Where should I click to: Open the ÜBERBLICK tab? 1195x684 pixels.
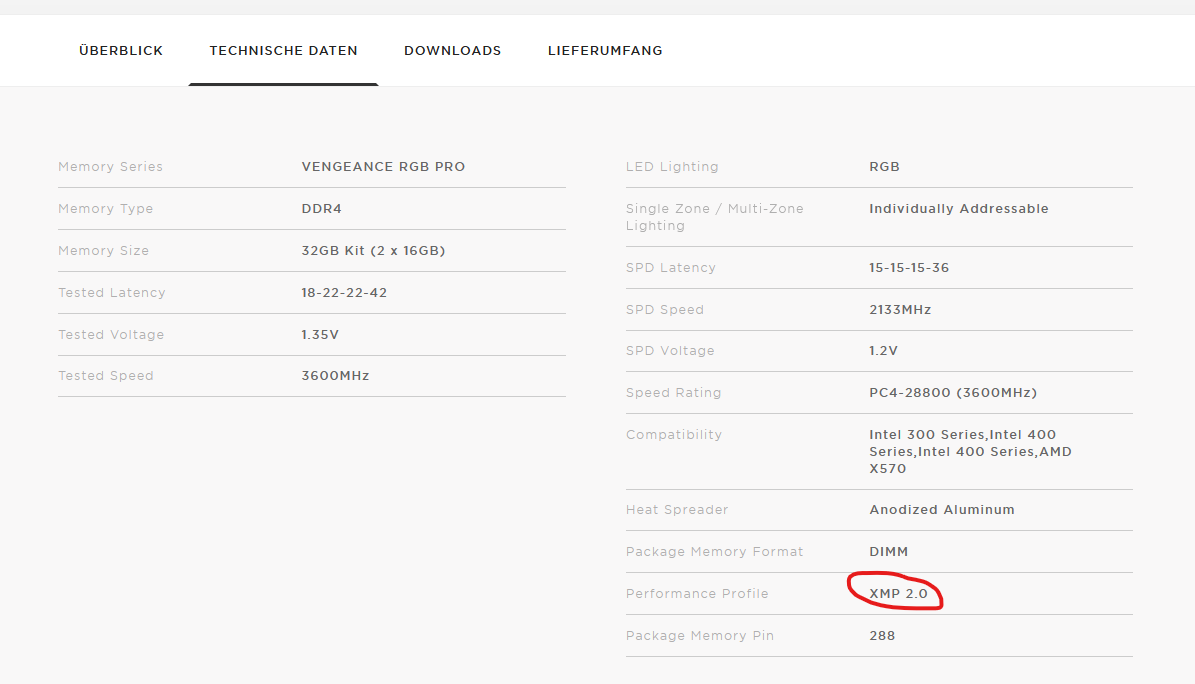(120, 50)
